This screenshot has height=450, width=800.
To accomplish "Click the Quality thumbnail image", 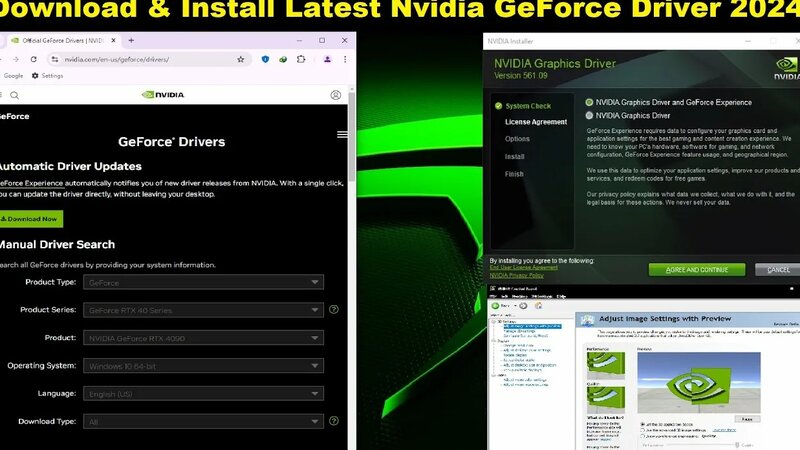I will (x=606, y=399).
